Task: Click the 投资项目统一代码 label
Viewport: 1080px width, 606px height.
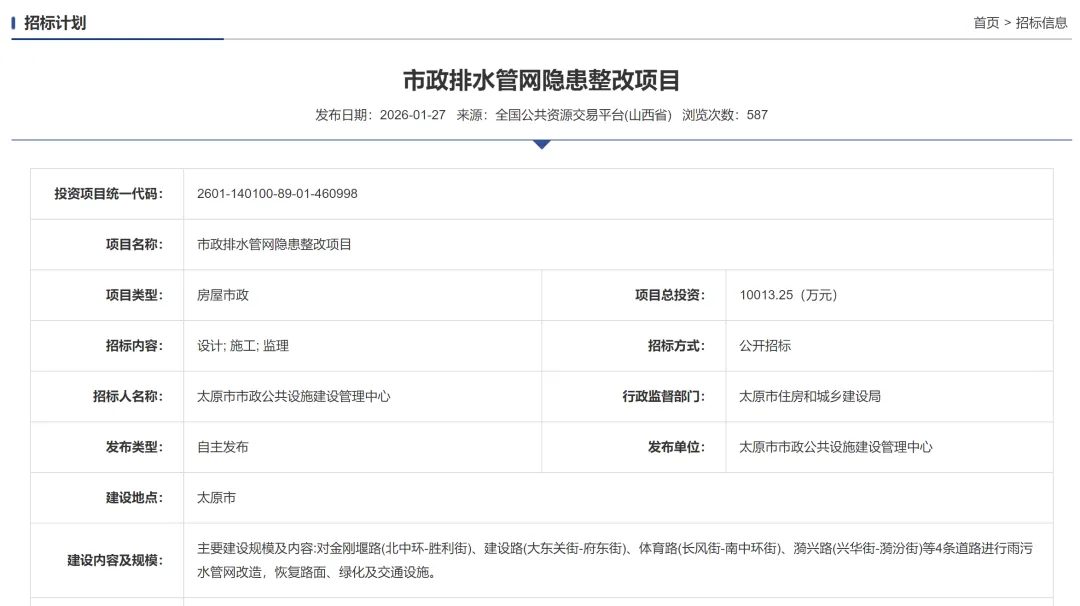Action: pyautogui.click(x=109, y=194)
